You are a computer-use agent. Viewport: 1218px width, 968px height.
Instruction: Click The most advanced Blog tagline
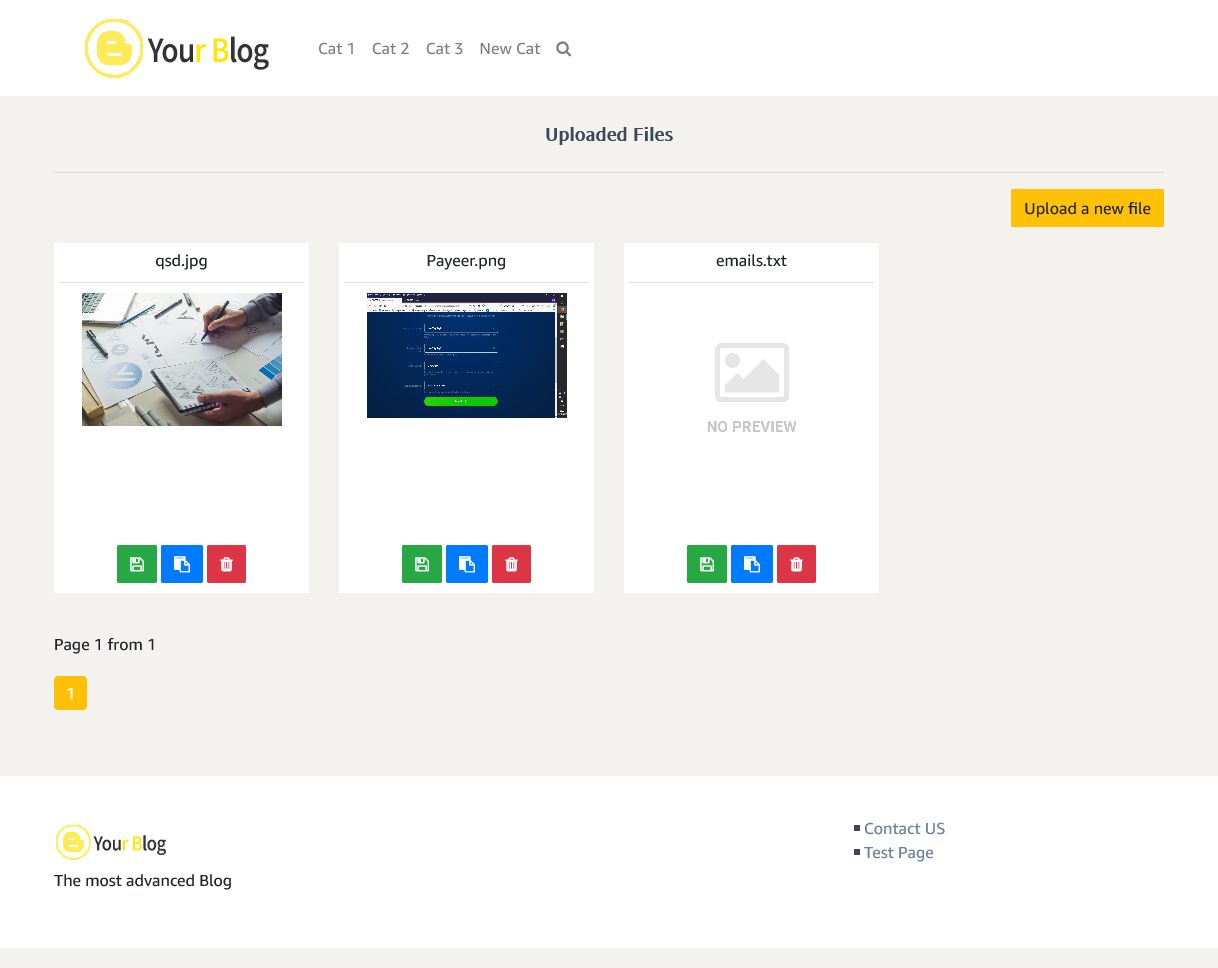coord(143,880)
